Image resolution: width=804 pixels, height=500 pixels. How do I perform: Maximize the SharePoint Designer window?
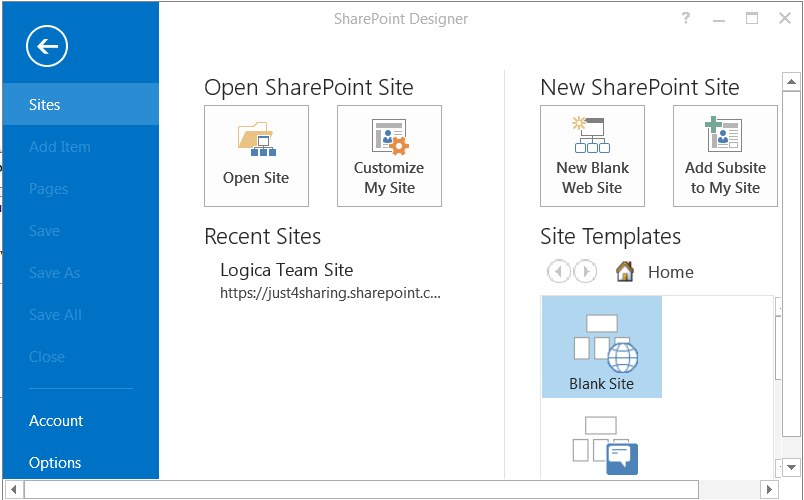point(752,19)
